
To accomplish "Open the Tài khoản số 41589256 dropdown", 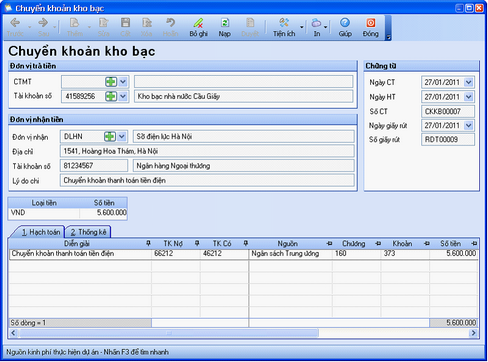I will (123, 96).
